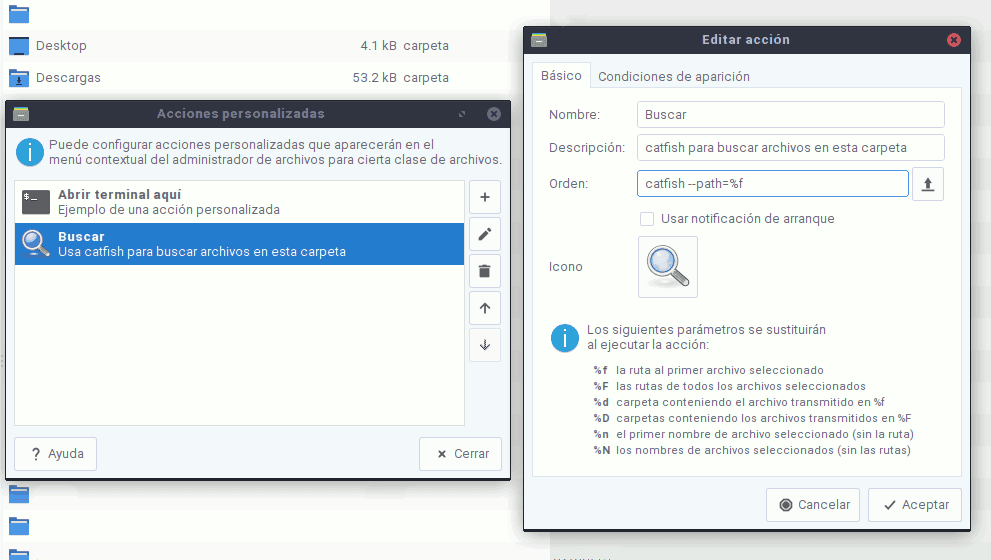Select the Básico tab
991x560 pixels.
pos(561,76)
